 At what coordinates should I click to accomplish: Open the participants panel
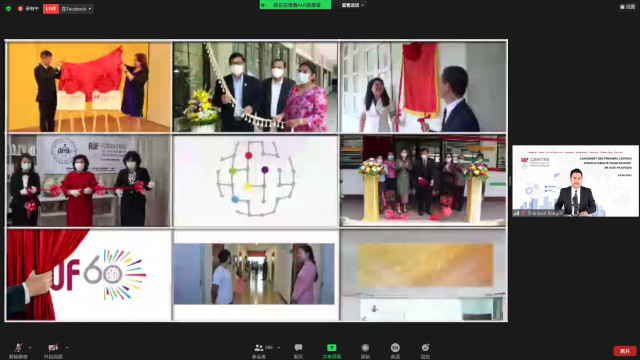pyautogui.click(x=259, y=351)
